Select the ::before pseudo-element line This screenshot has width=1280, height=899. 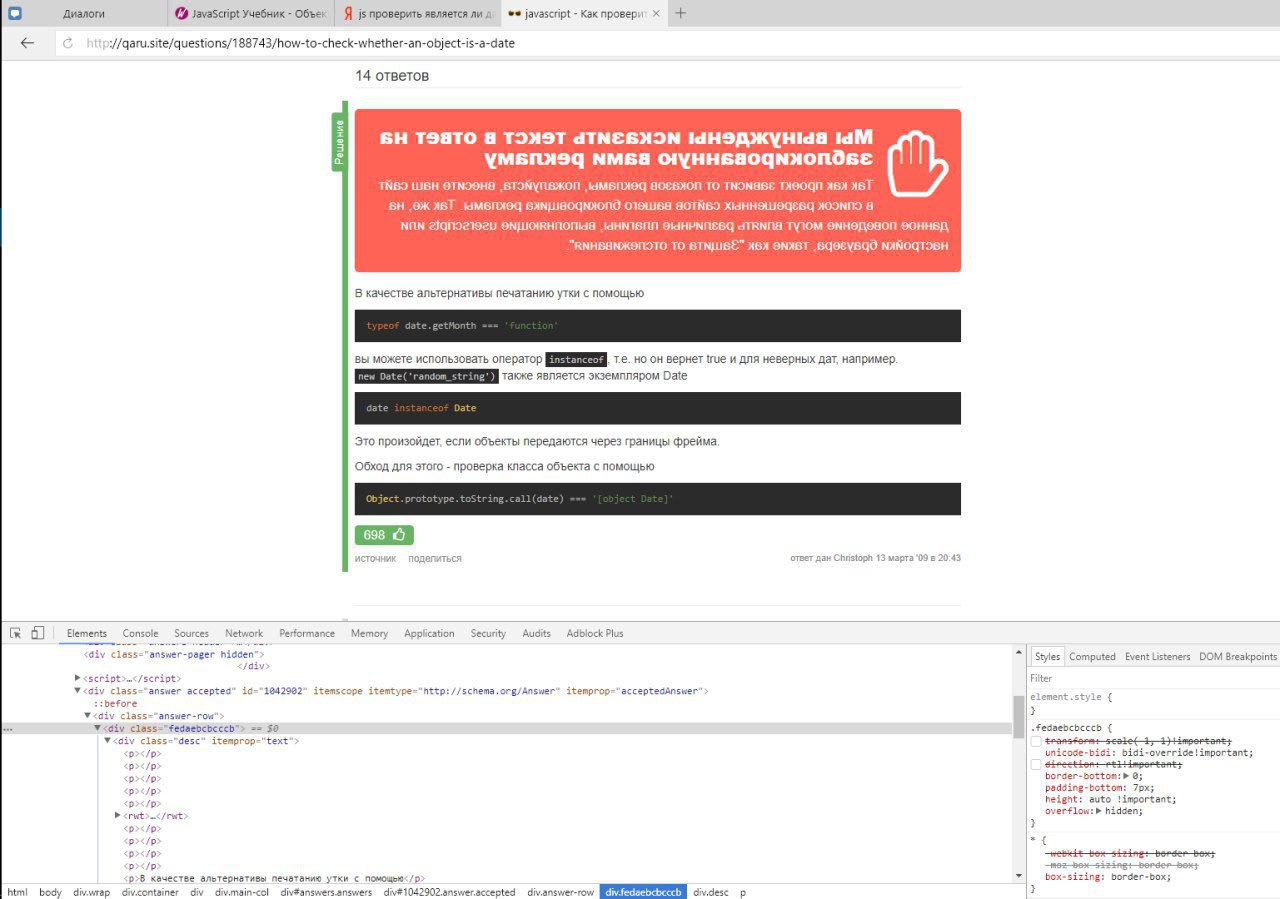[x=115, y=704]
